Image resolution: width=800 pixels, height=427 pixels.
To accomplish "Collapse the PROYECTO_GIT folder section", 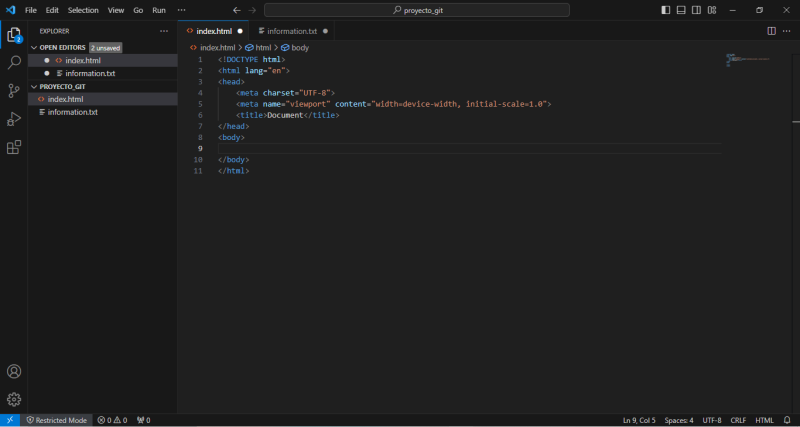I will click(x=61, y=86).
